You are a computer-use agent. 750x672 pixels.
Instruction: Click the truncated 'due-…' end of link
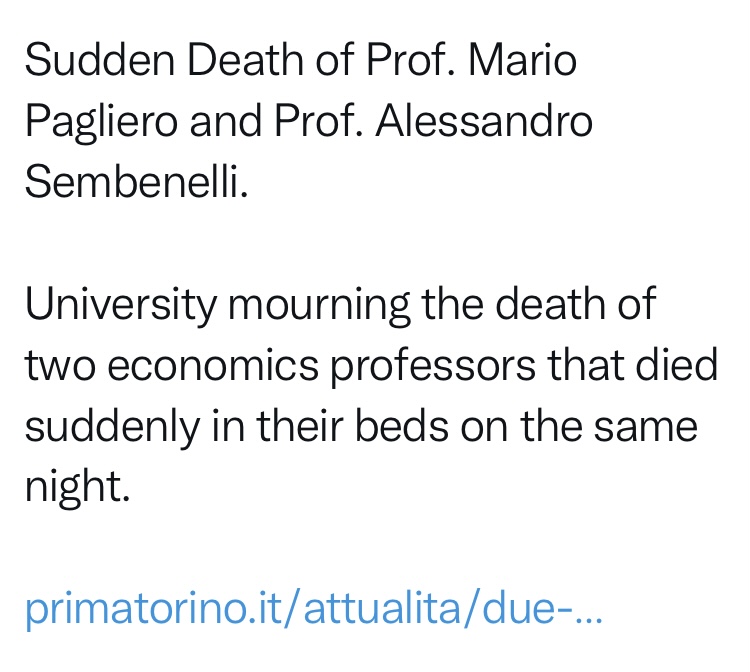tap(542, 608)
